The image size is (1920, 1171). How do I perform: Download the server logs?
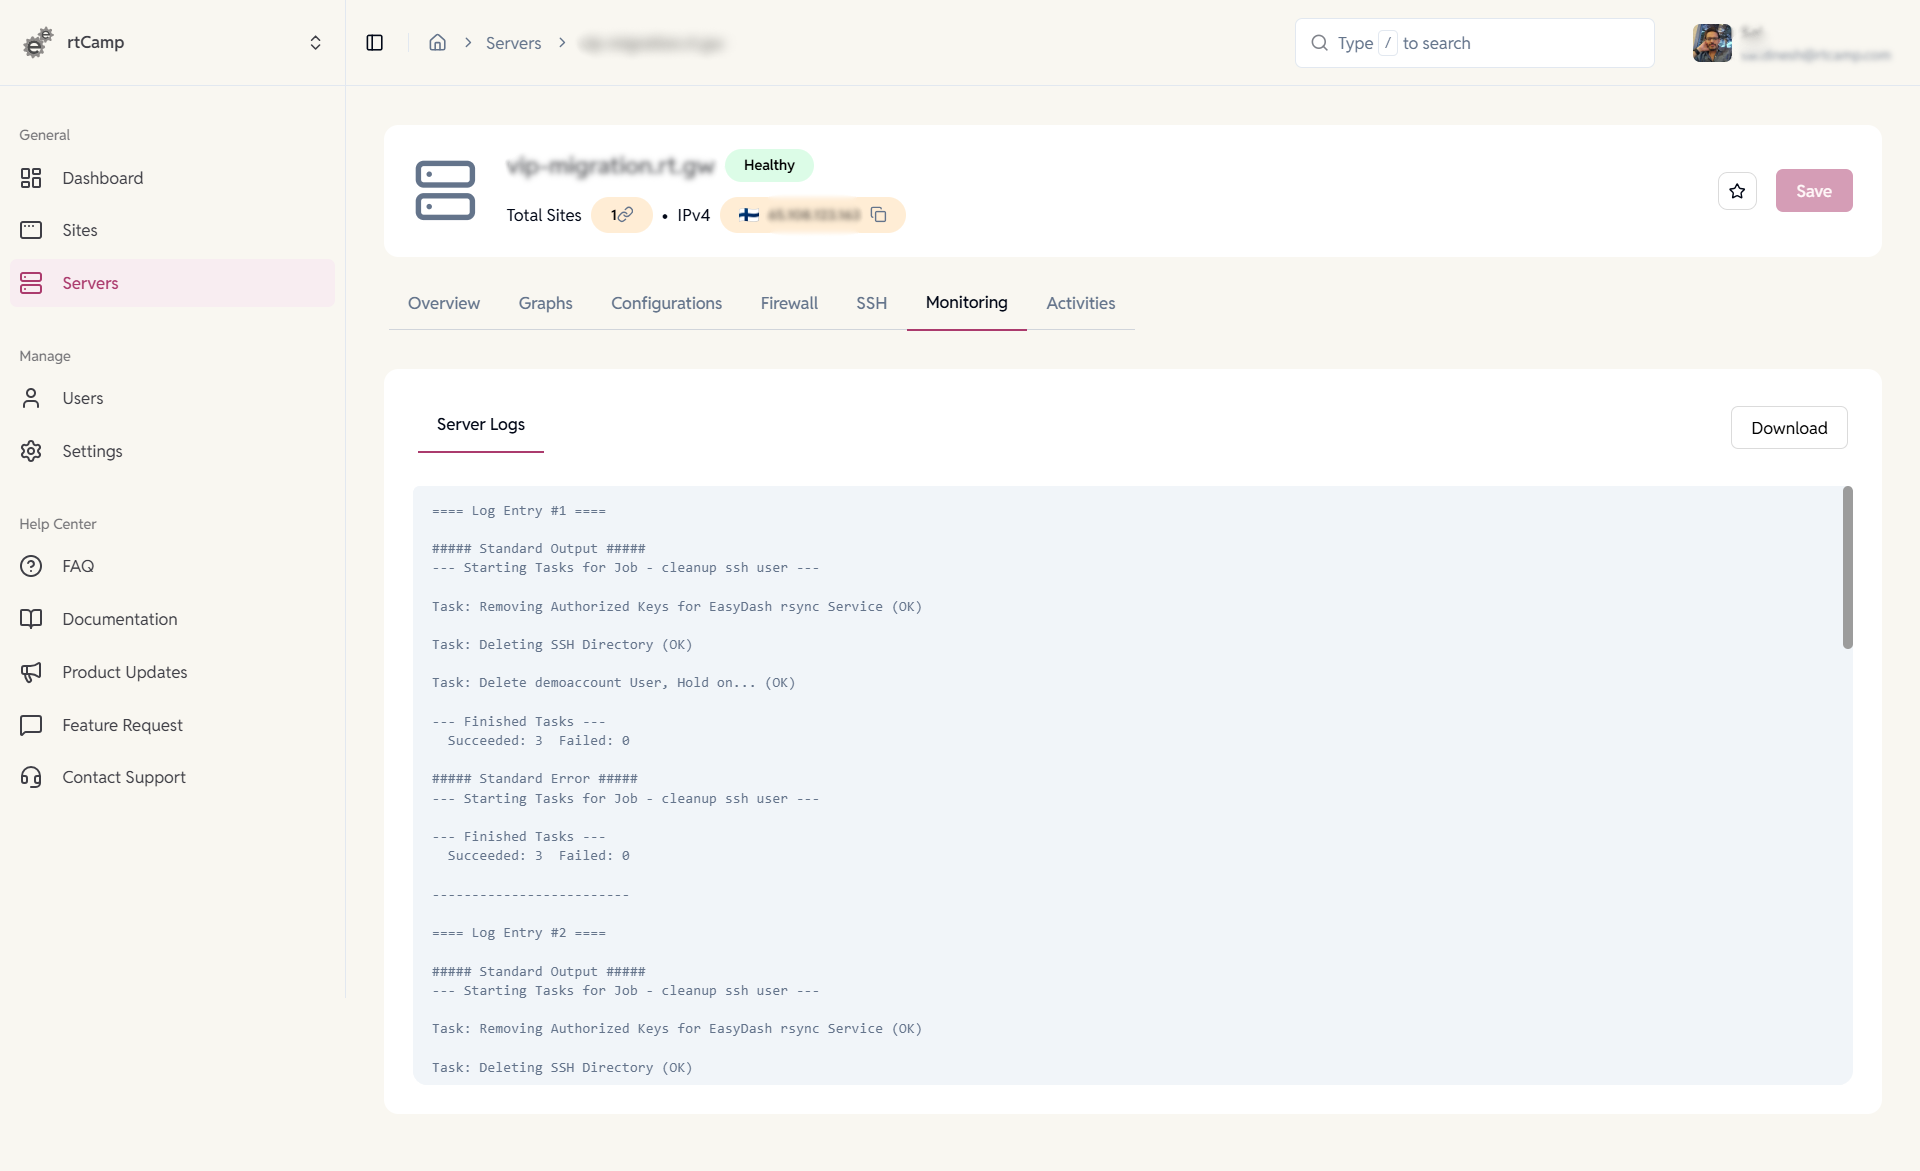coord(1789,427)
